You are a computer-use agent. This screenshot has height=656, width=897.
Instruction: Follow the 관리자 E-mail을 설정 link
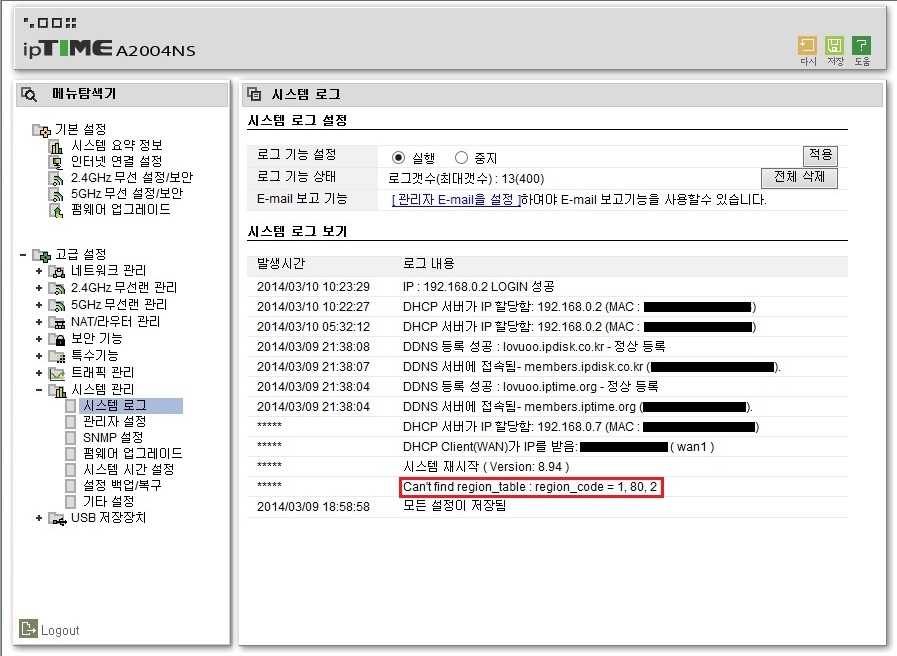click(x=456, y=200)
